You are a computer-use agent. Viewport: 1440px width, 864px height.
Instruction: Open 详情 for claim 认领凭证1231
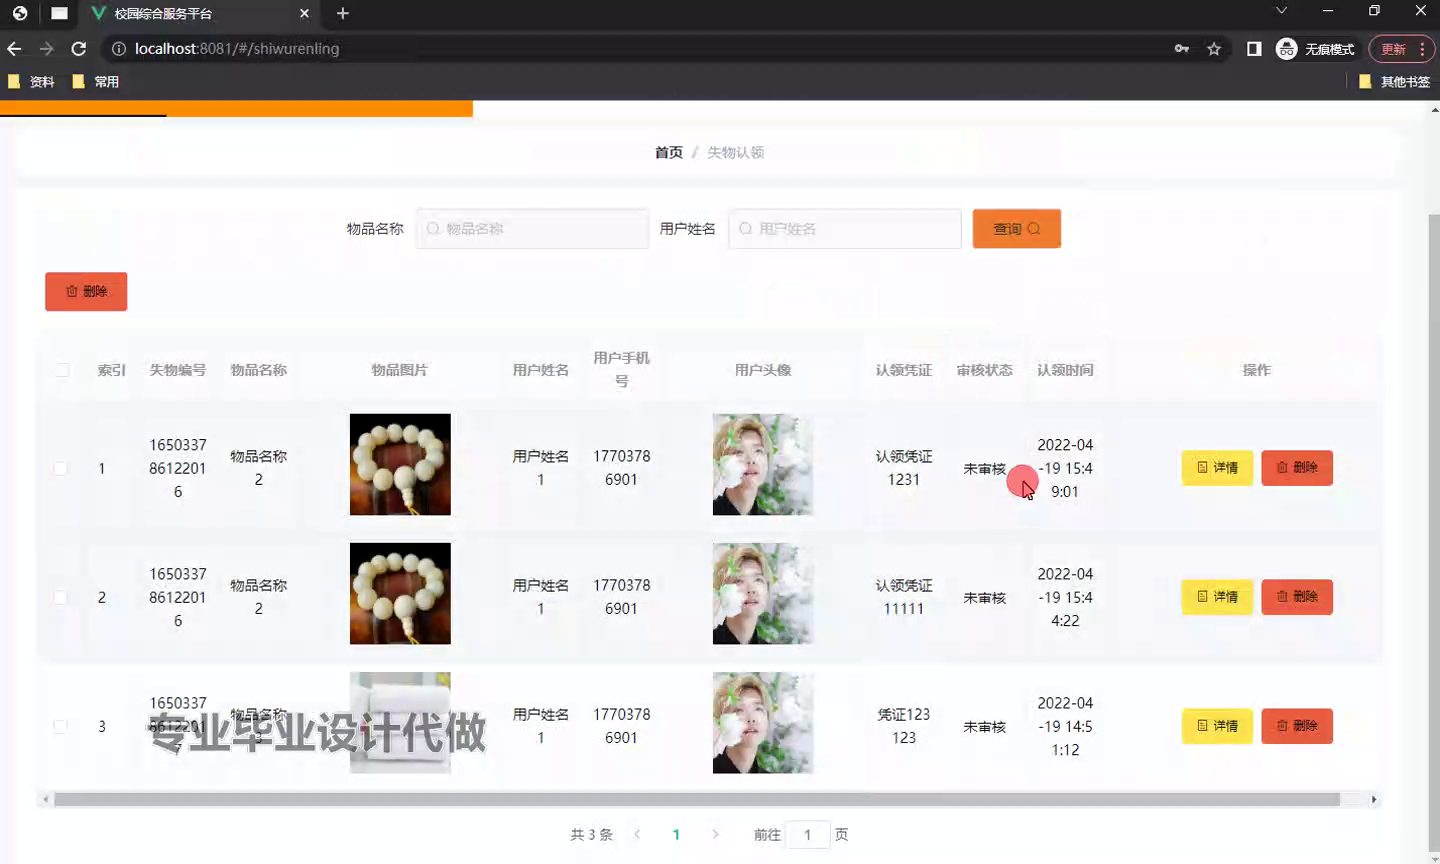pyautogui.click(x=1217, y=468)
